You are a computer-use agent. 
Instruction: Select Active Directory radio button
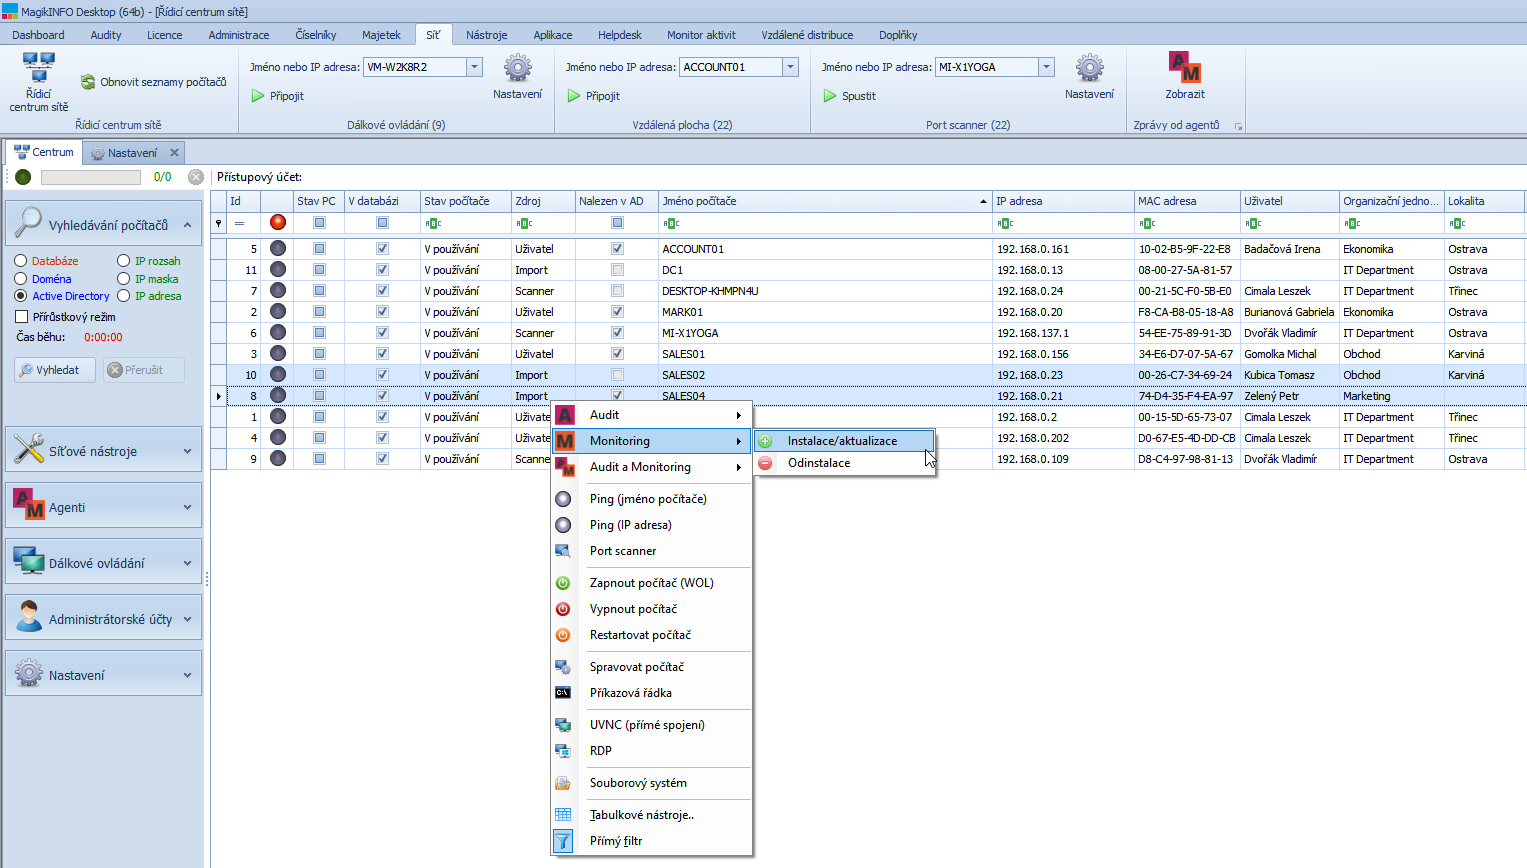[x=21, y=296]
